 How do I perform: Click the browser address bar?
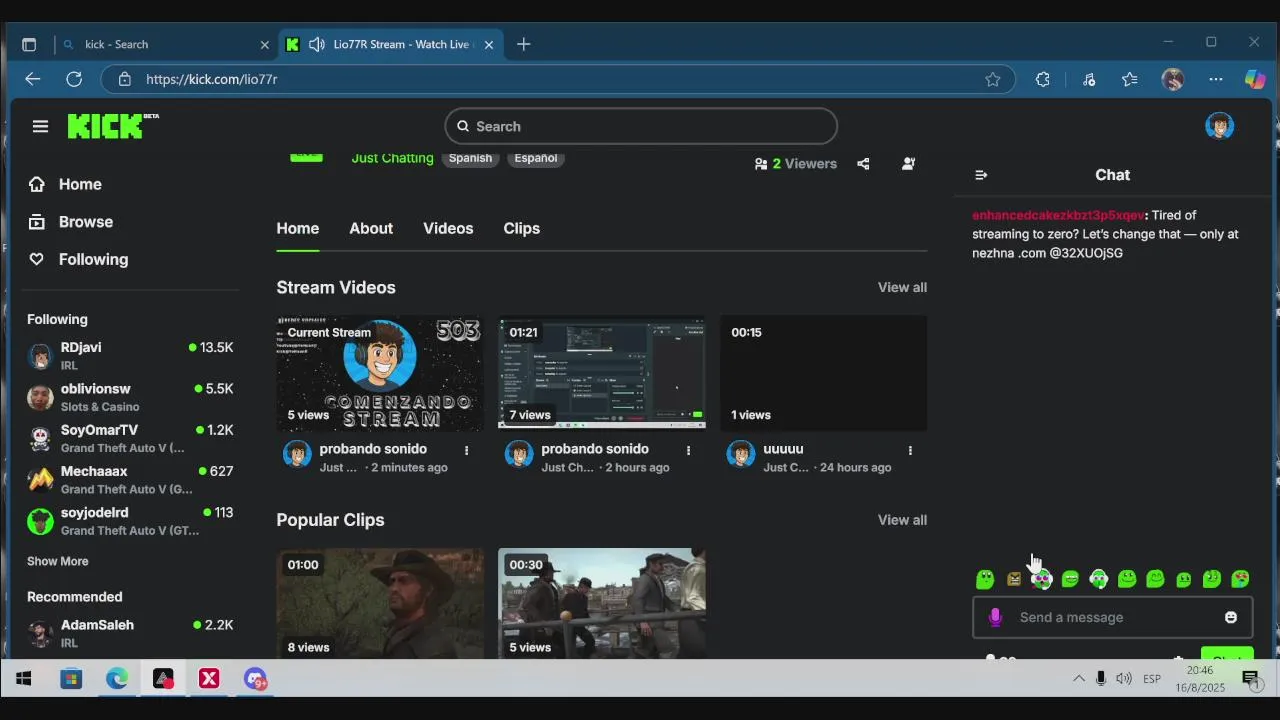558,79
